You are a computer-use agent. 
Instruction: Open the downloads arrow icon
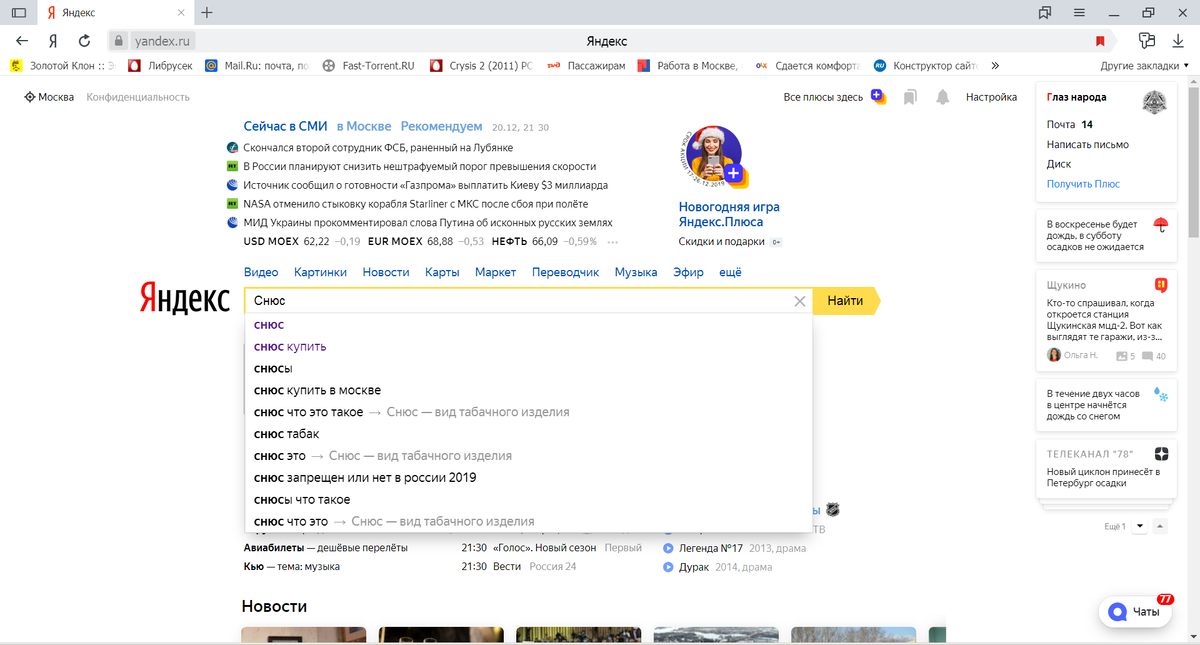(1178, 41)
